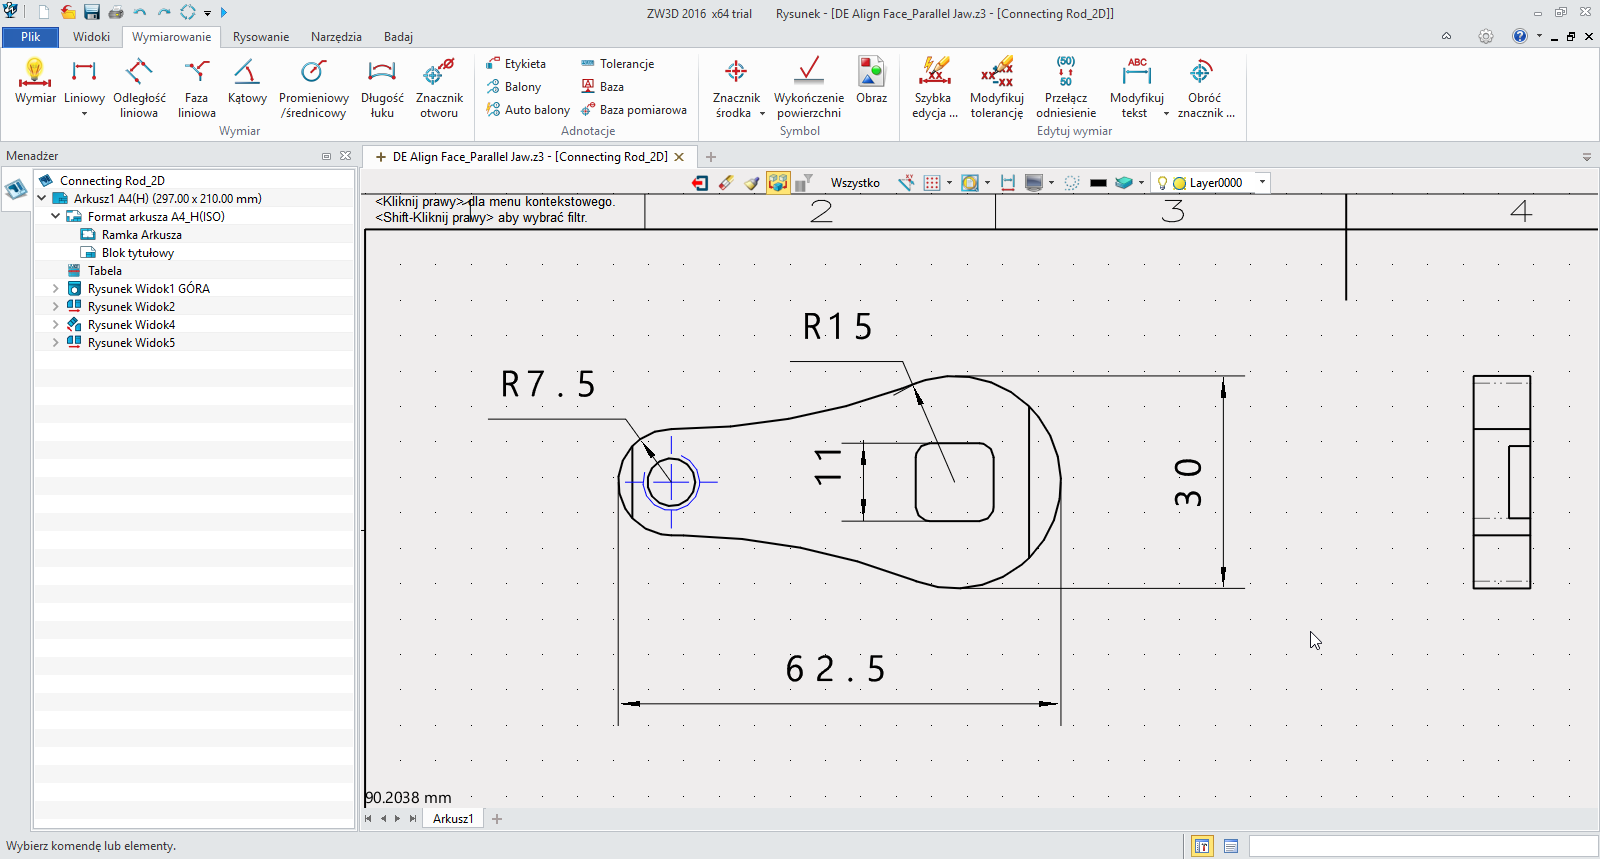
Task: Select the Arkusz1 sheet tab at bottom
Action: click(x=453, y=819)
